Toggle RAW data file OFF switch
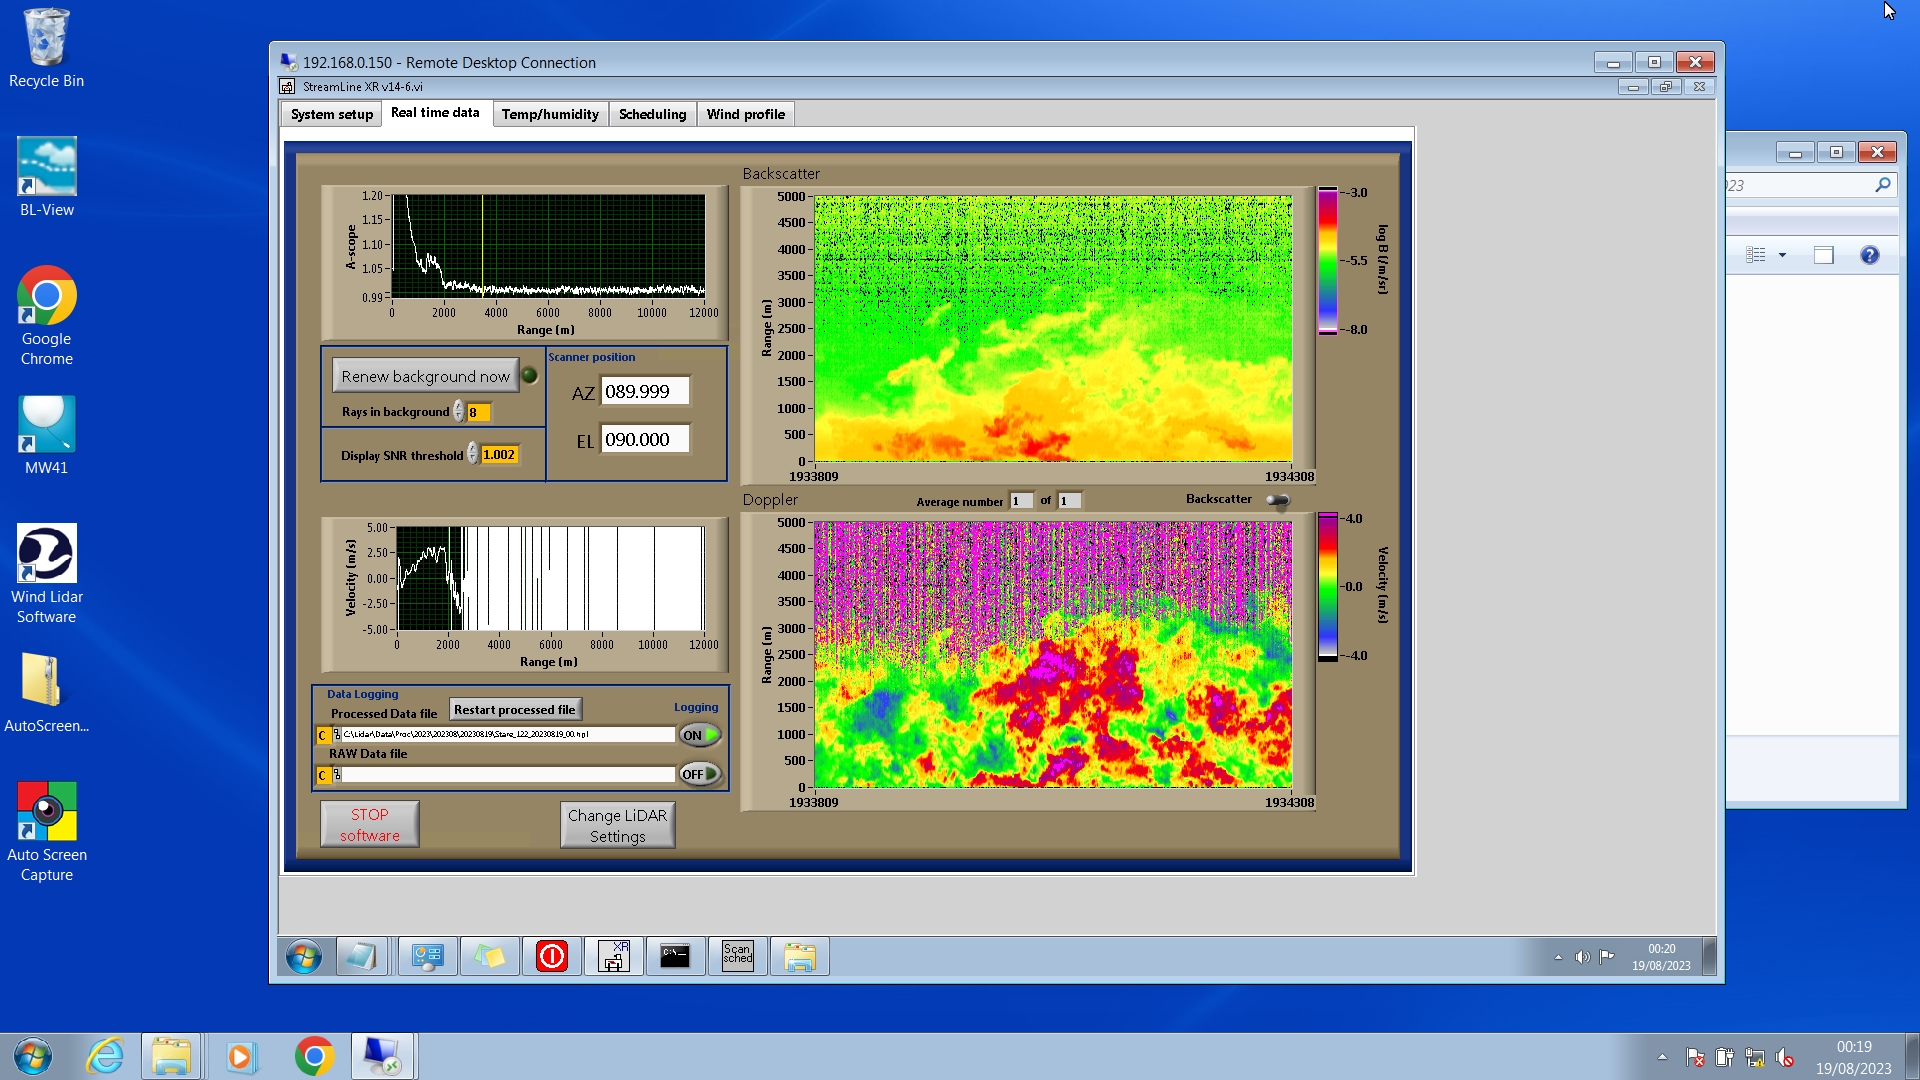This screenshot has width=1920, height=1080. (x=700, y=774)
